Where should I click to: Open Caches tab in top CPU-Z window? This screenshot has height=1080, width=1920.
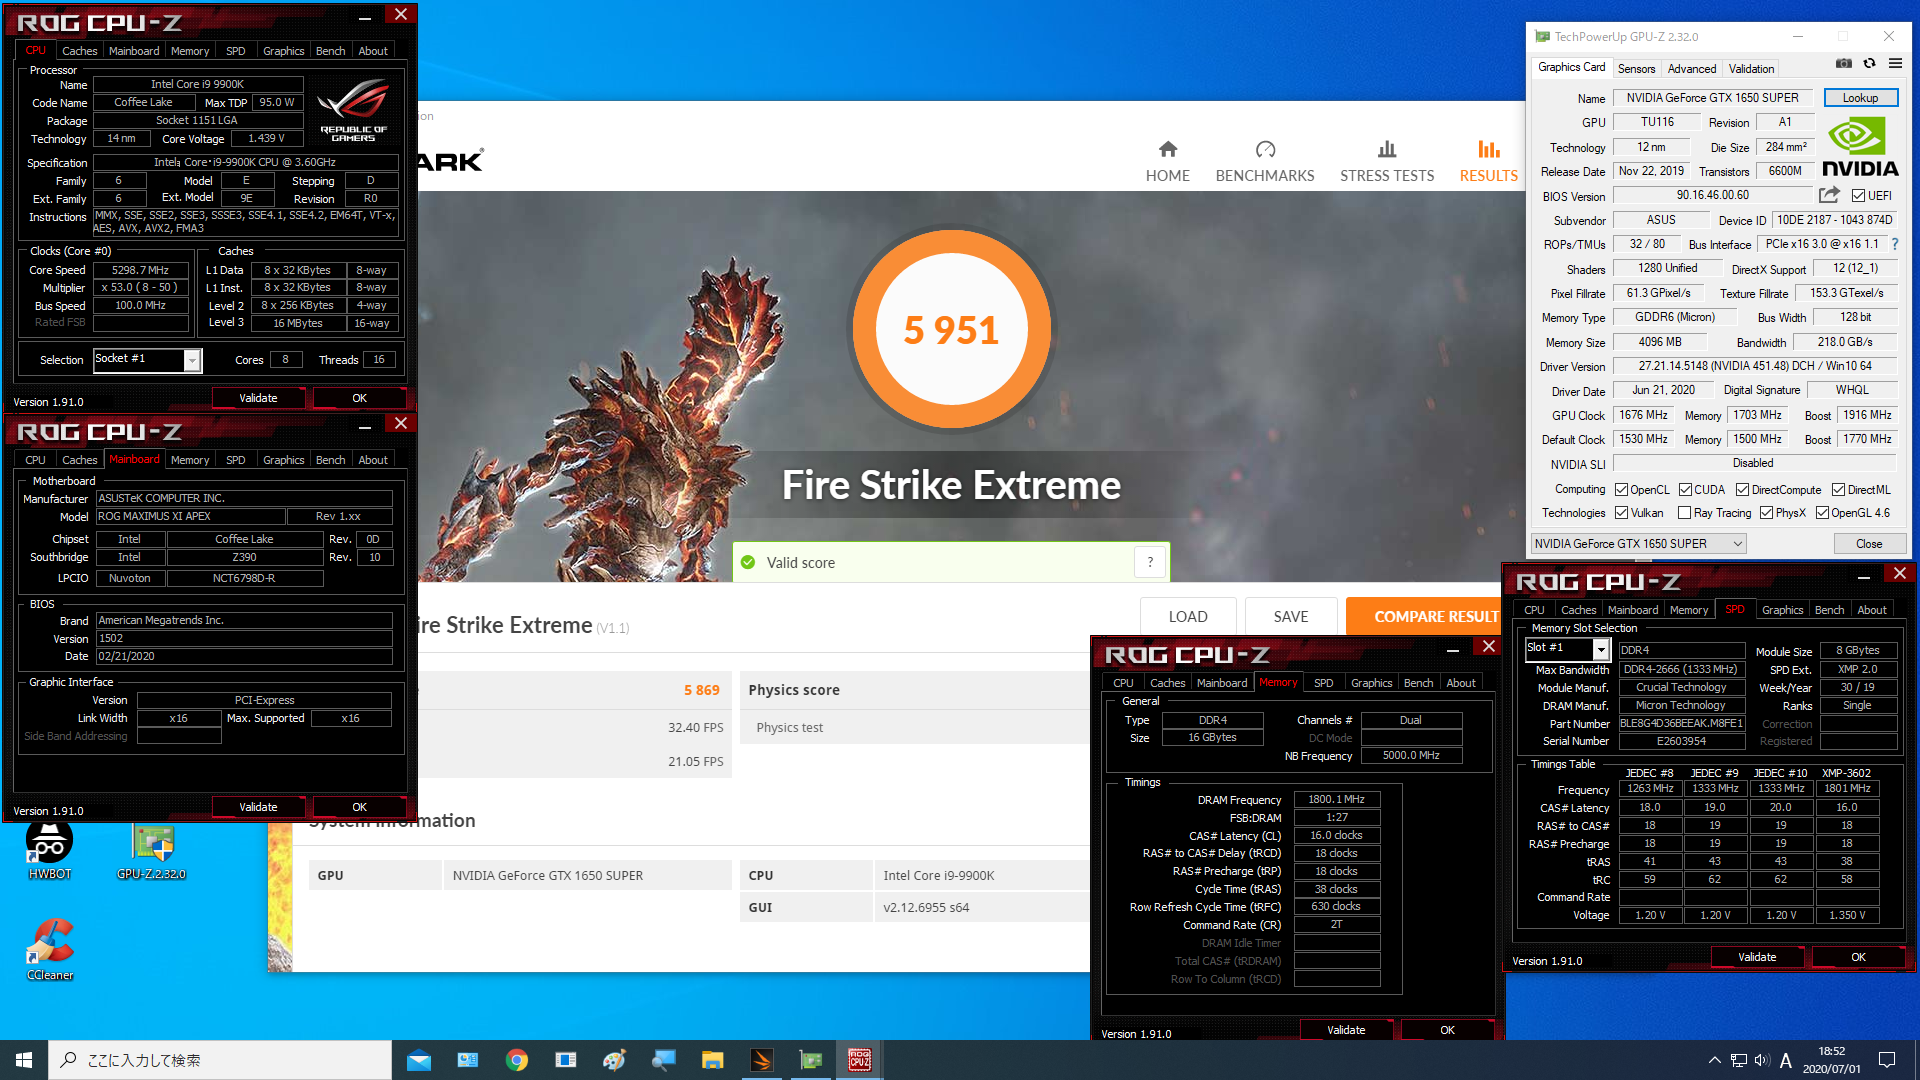pyautogui.click(x=79, y=51)
